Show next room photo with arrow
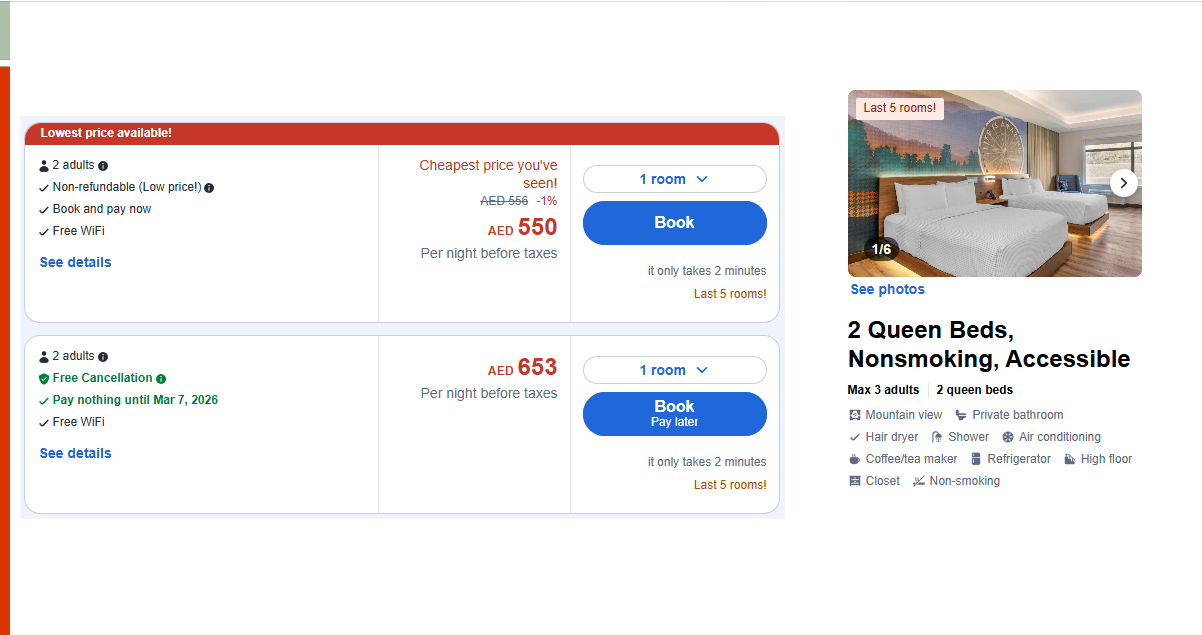The height and width of the screenshot is (635, 1202). (x=1124, y=183)
